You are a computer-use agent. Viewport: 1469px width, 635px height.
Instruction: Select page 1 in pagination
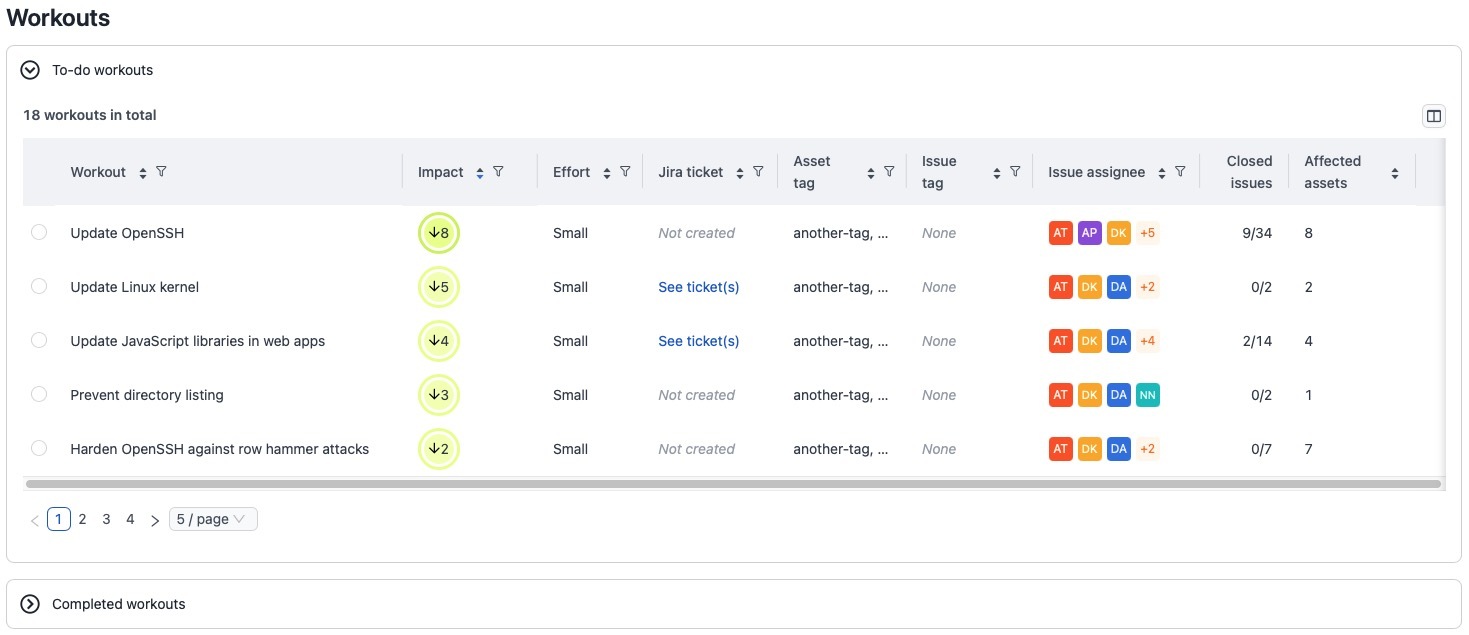click(x=59, y=519)
